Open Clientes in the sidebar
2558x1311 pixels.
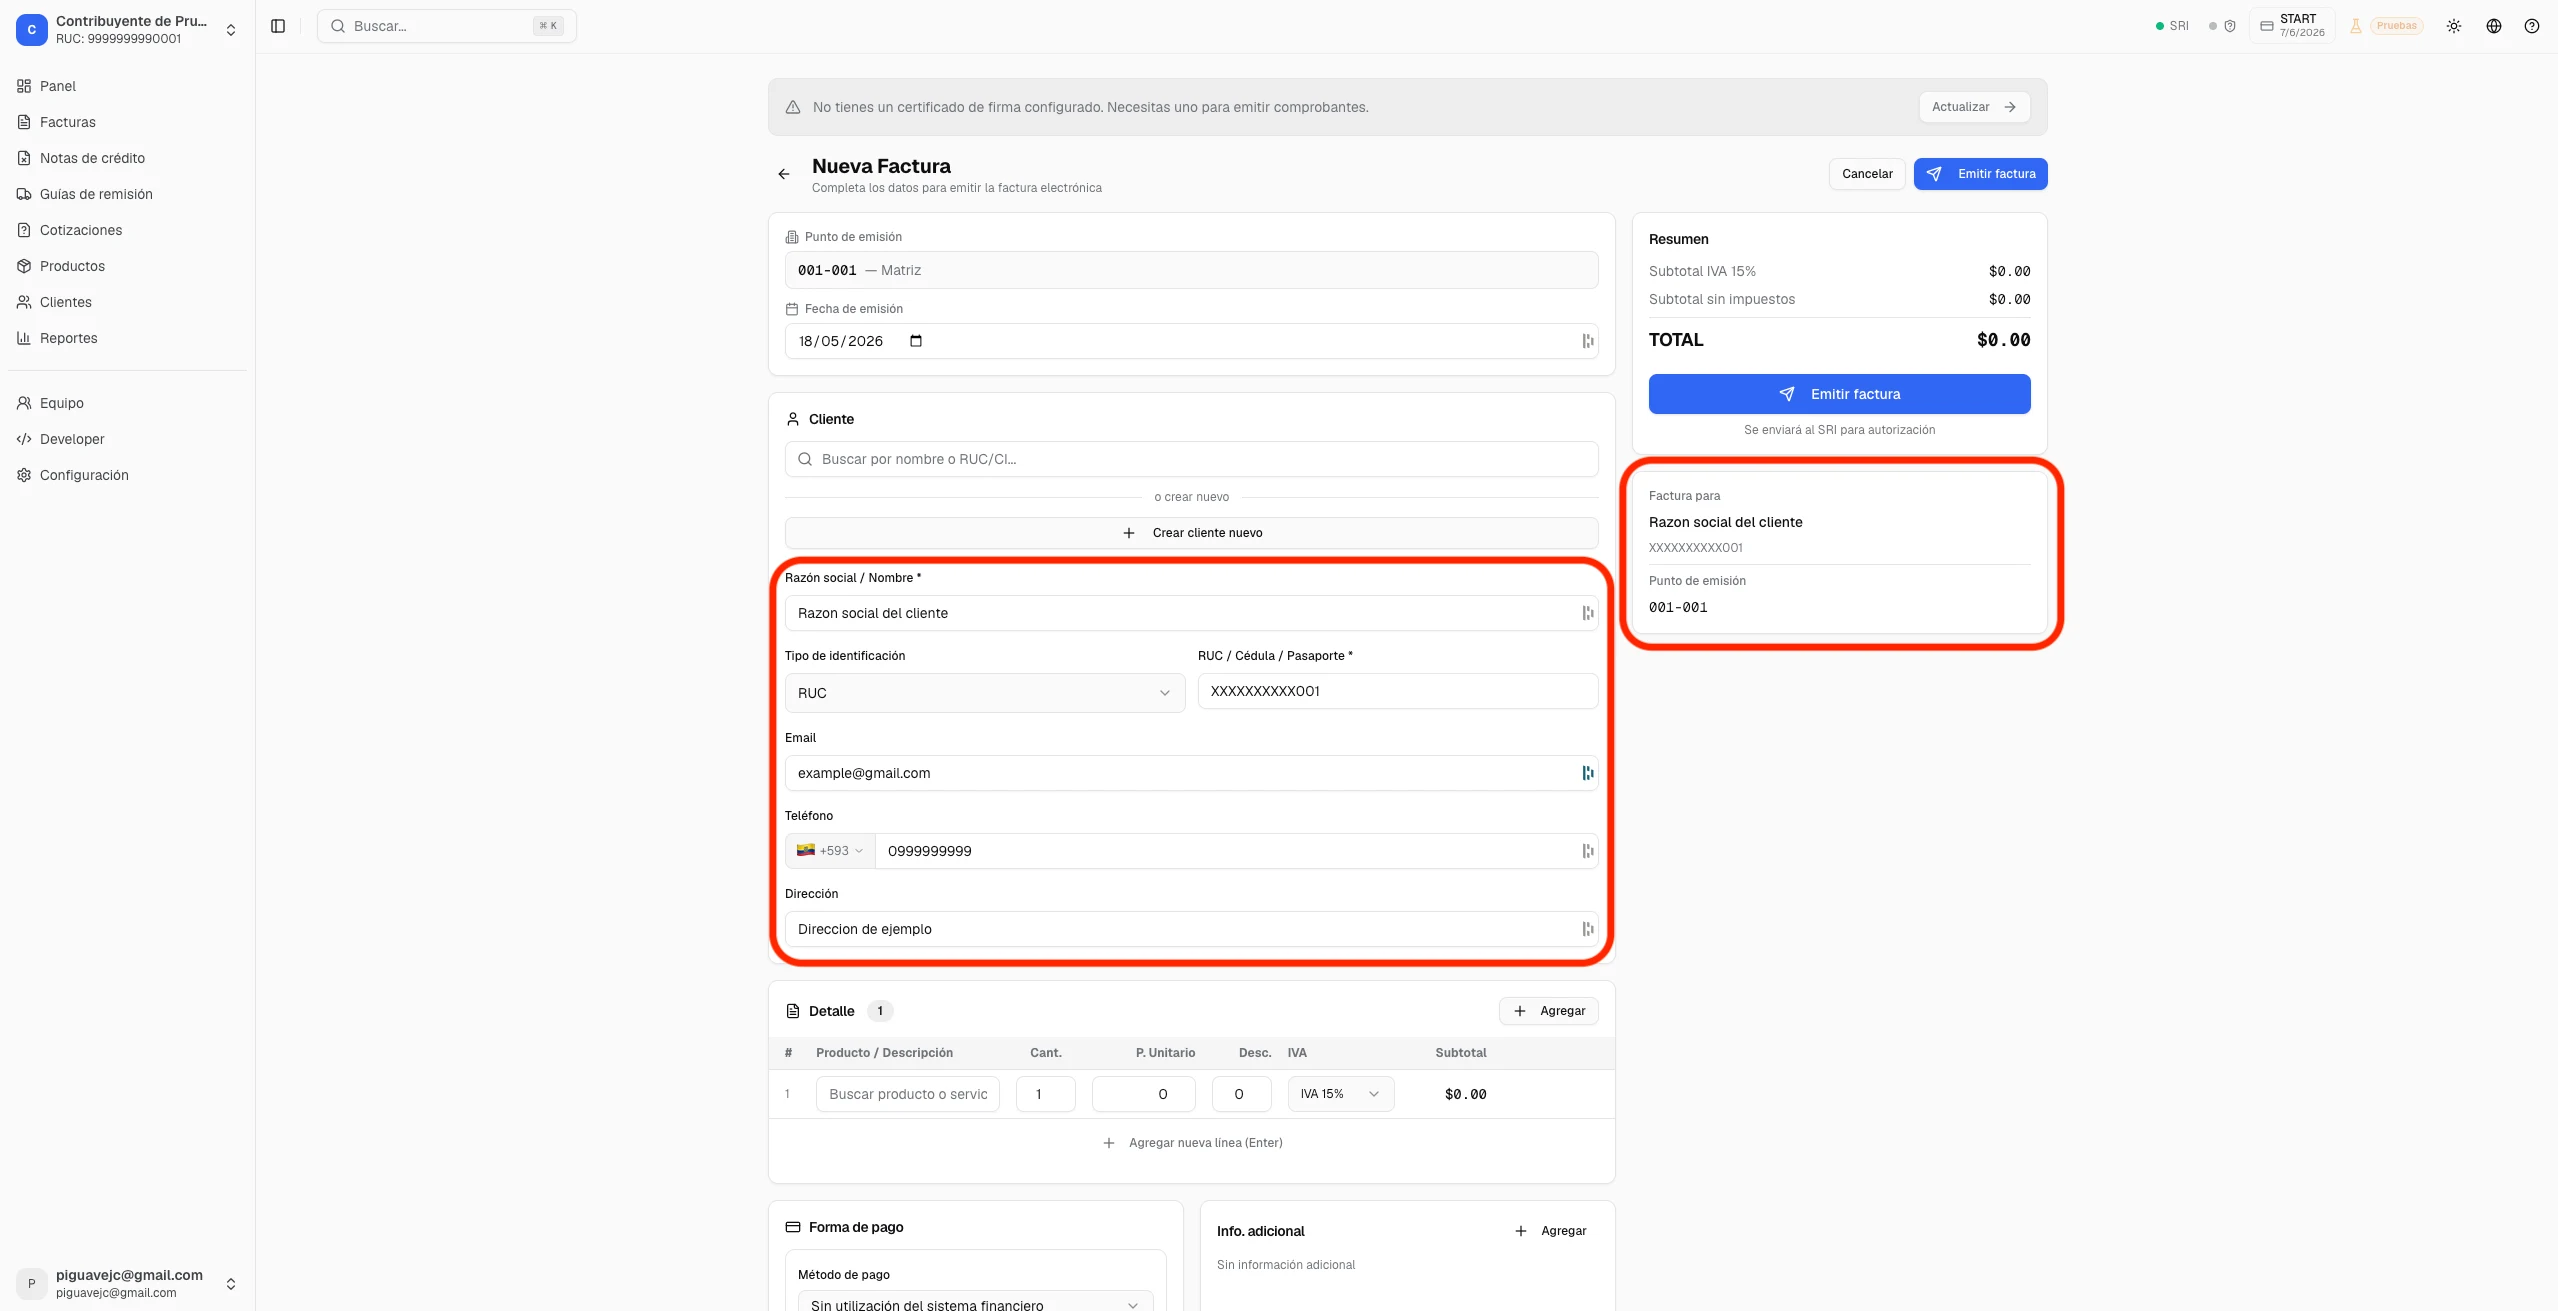pos(127,302)
